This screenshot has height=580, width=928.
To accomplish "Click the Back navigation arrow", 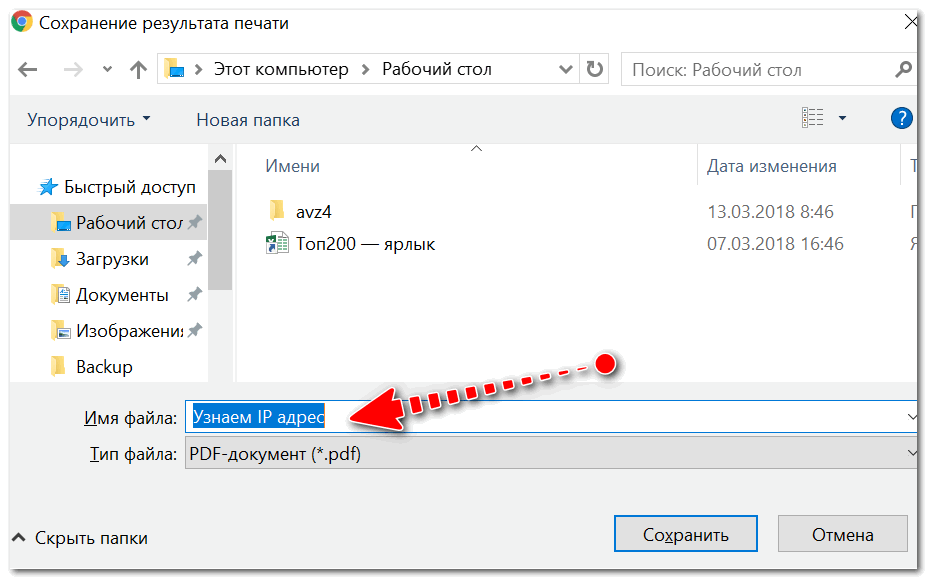I will coord(28,70).
